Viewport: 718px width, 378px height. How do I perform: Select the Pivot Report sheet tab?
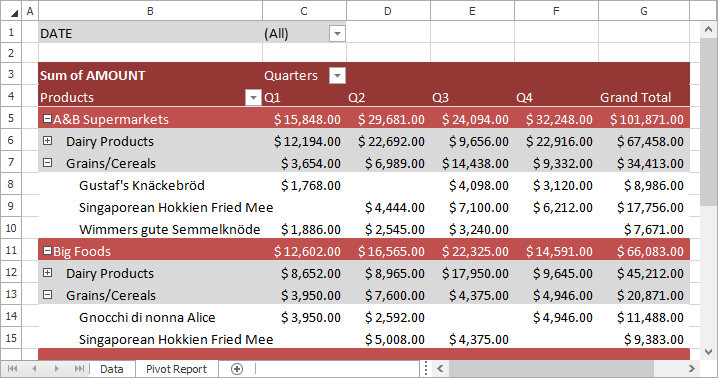pyautogui.click(x=176, y=369)
